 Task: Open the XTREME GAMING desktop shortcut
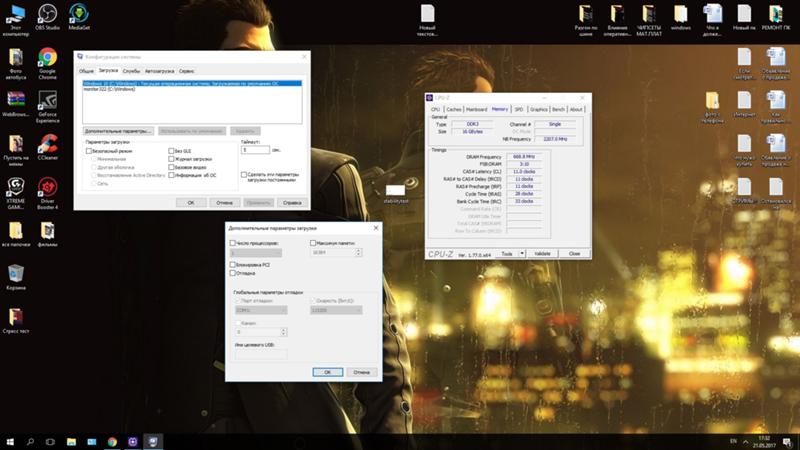click(16, 193)
